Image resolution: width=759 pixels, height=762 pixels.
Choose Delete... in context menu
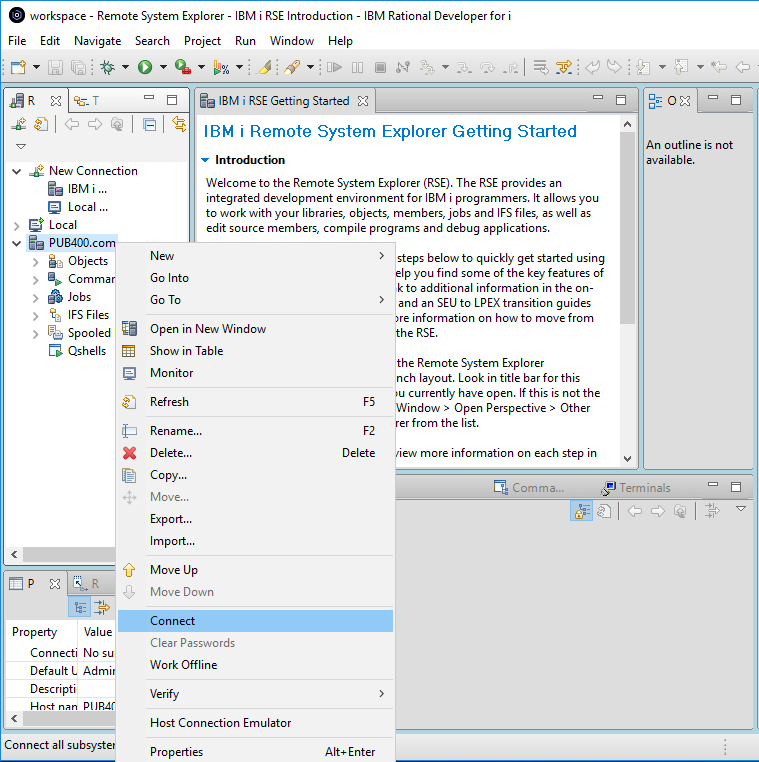(x=255, y=453)
